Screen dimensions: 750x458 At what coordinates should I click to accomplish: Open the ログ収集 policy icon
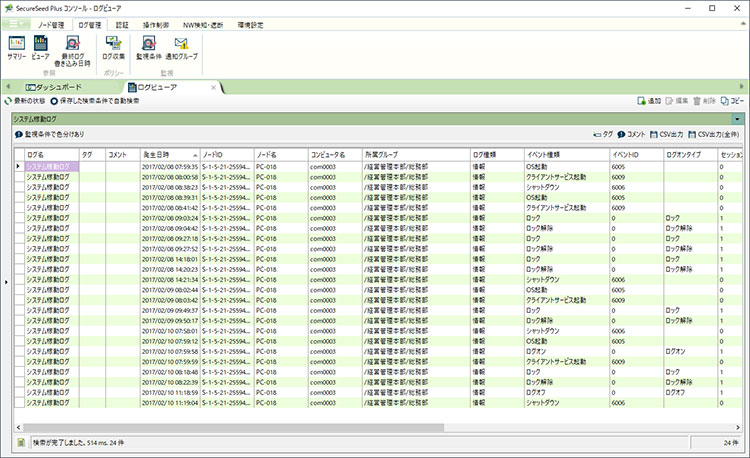pyautogui.click(x=113, y=48)
